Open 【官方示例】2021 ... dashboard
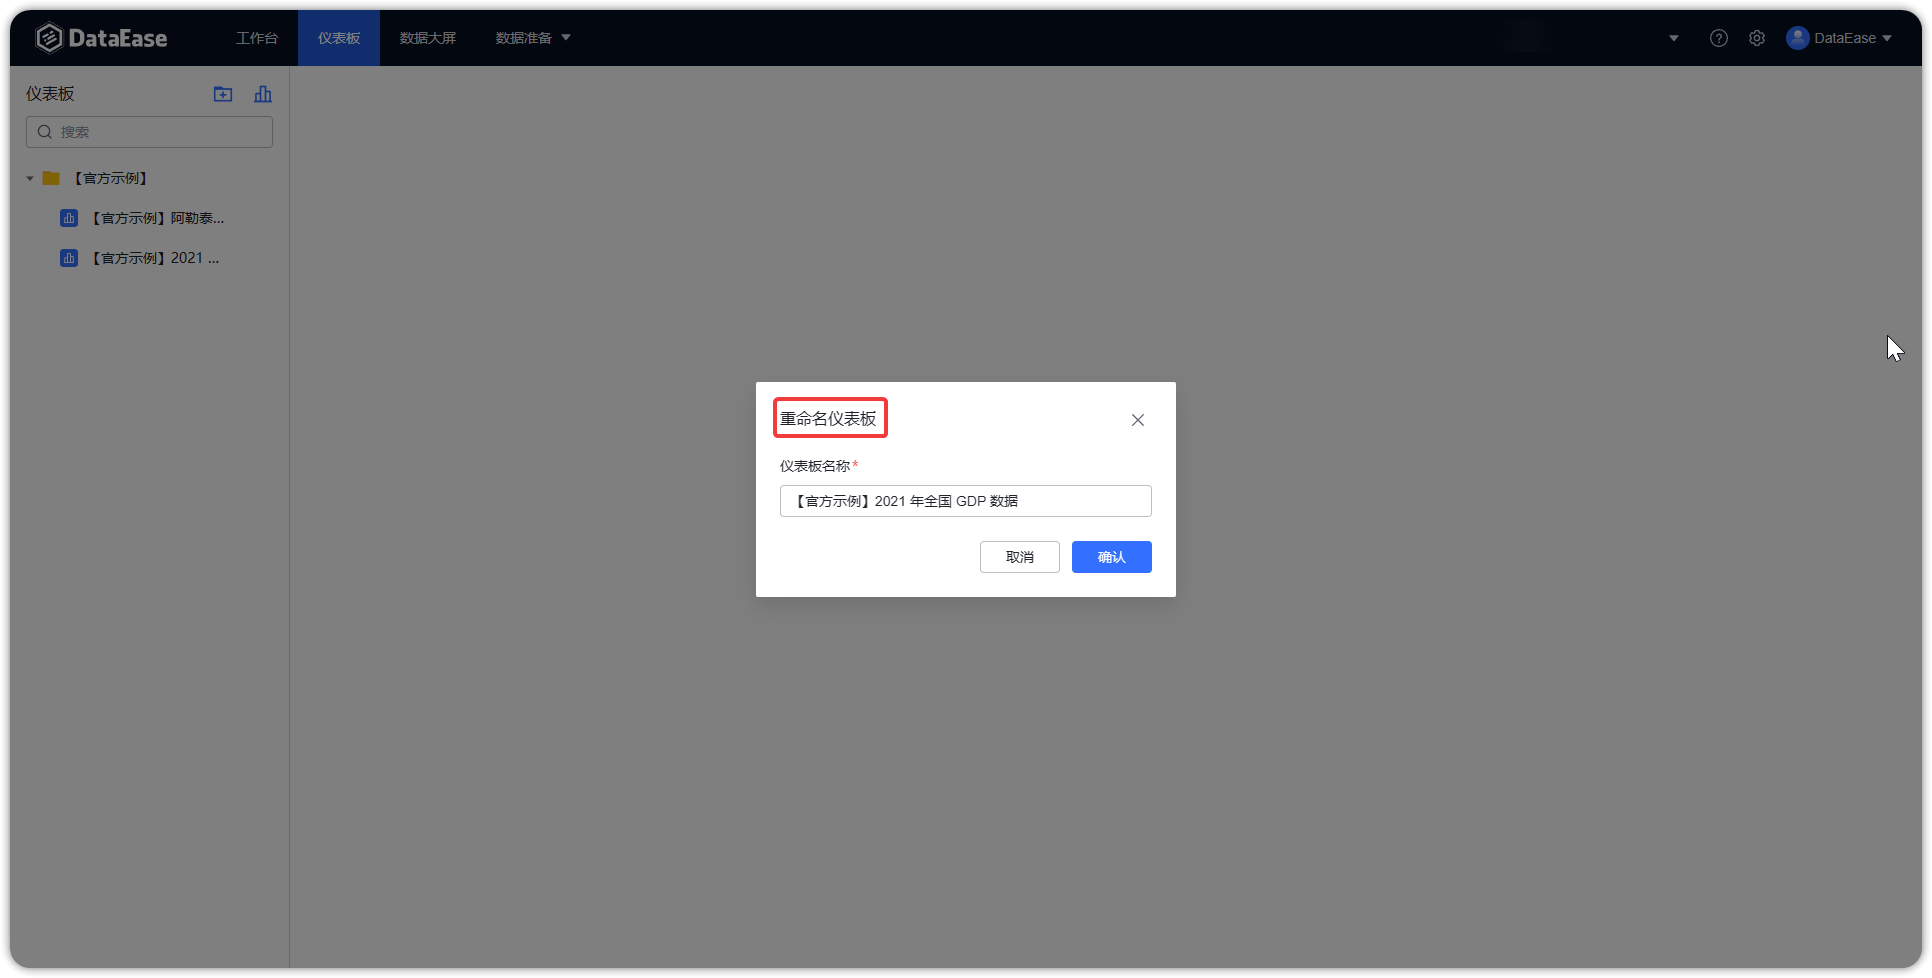This screenshot has height=978, width=1932. tap(155, 258)
